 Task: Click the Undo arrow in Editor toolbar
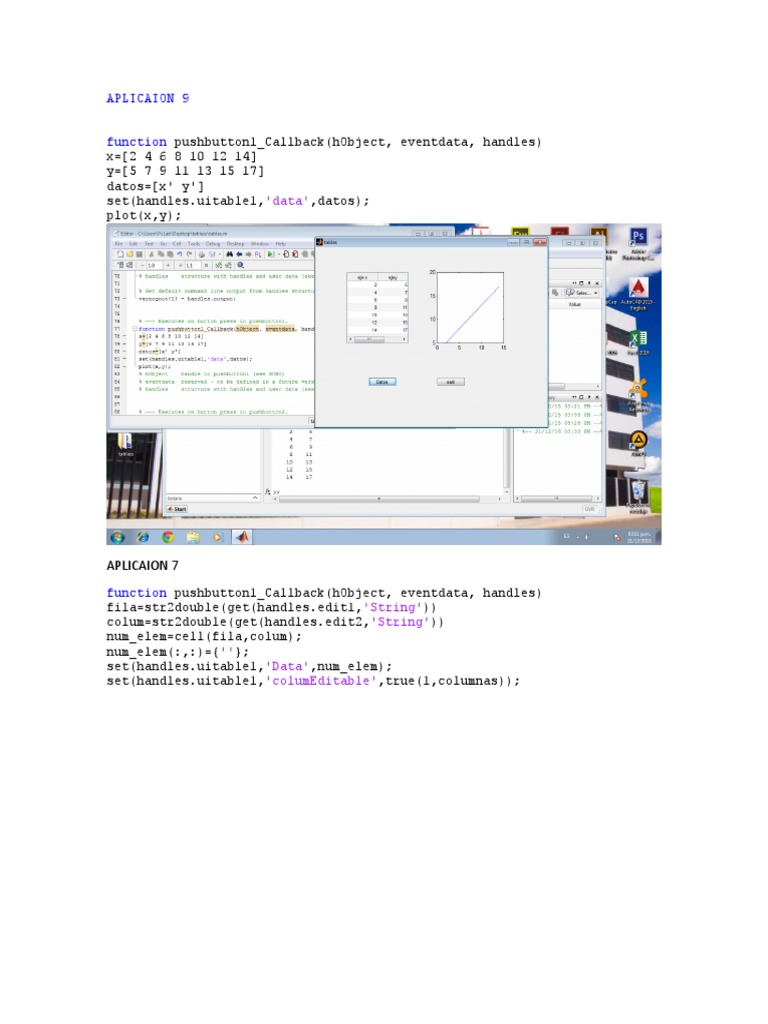pos(180,254)
